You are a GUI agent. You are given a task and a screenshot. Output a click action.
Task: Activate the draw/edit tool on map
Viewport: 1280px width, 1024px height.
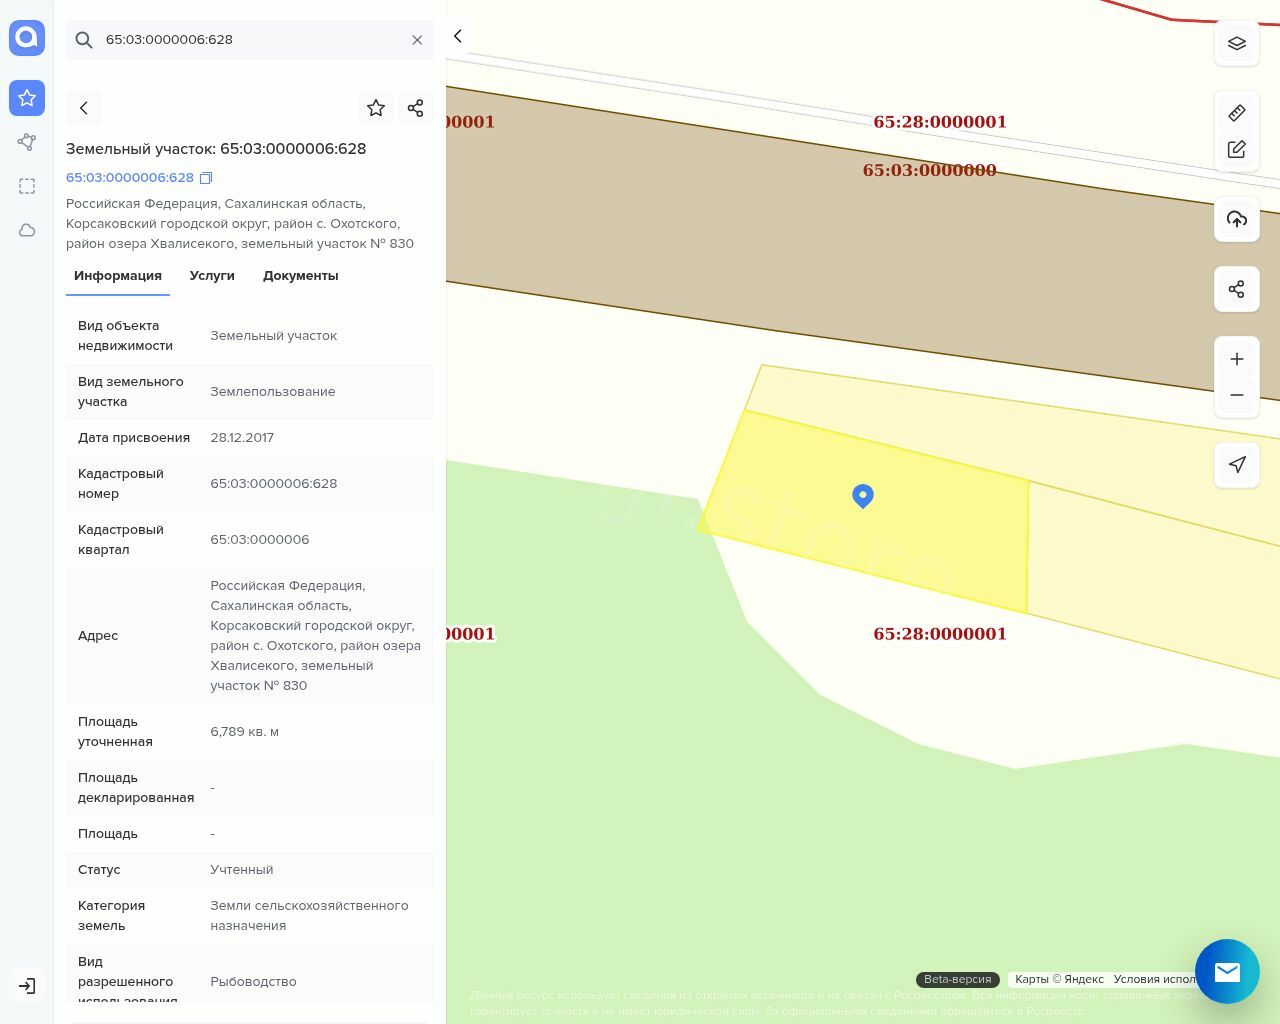(1237, 149)
